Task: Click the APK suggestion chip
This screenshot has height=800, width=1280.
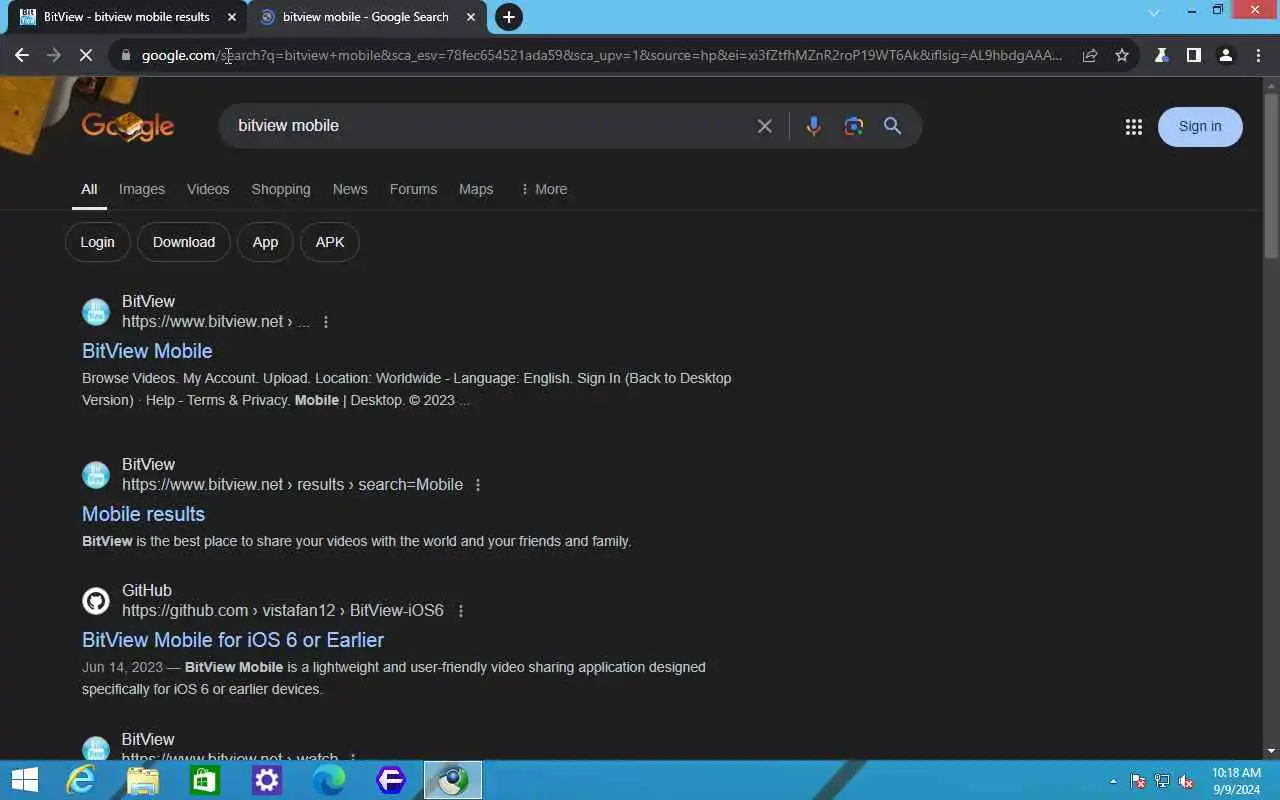Action: (330, 242)
